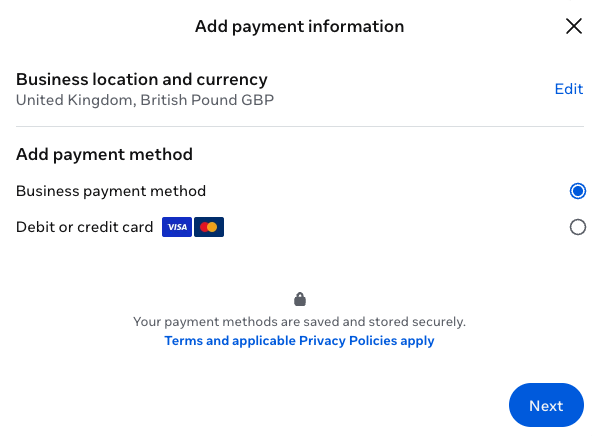Click the stored securely notice text
Viewport: 599px width, 447px height.
tap(299, 322)
